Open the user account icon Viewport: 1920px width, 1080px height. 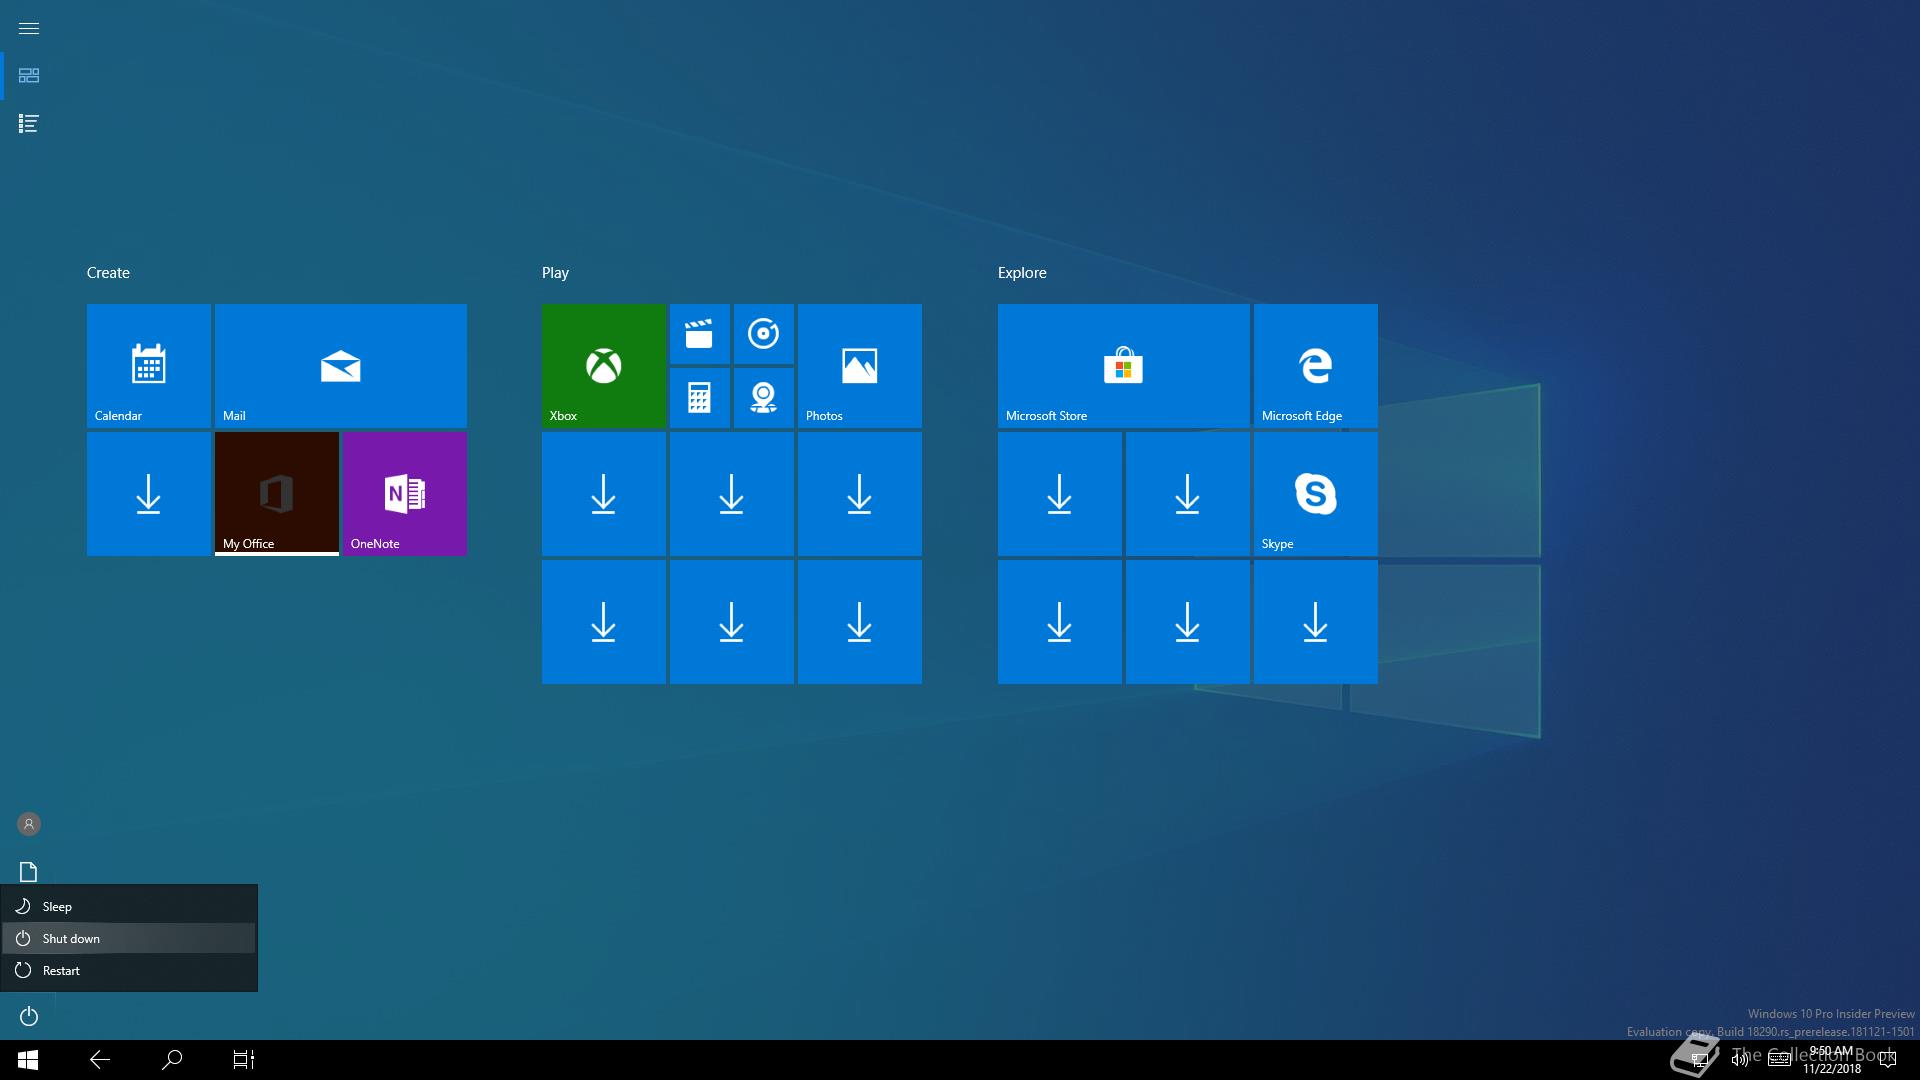click(29, 824)
